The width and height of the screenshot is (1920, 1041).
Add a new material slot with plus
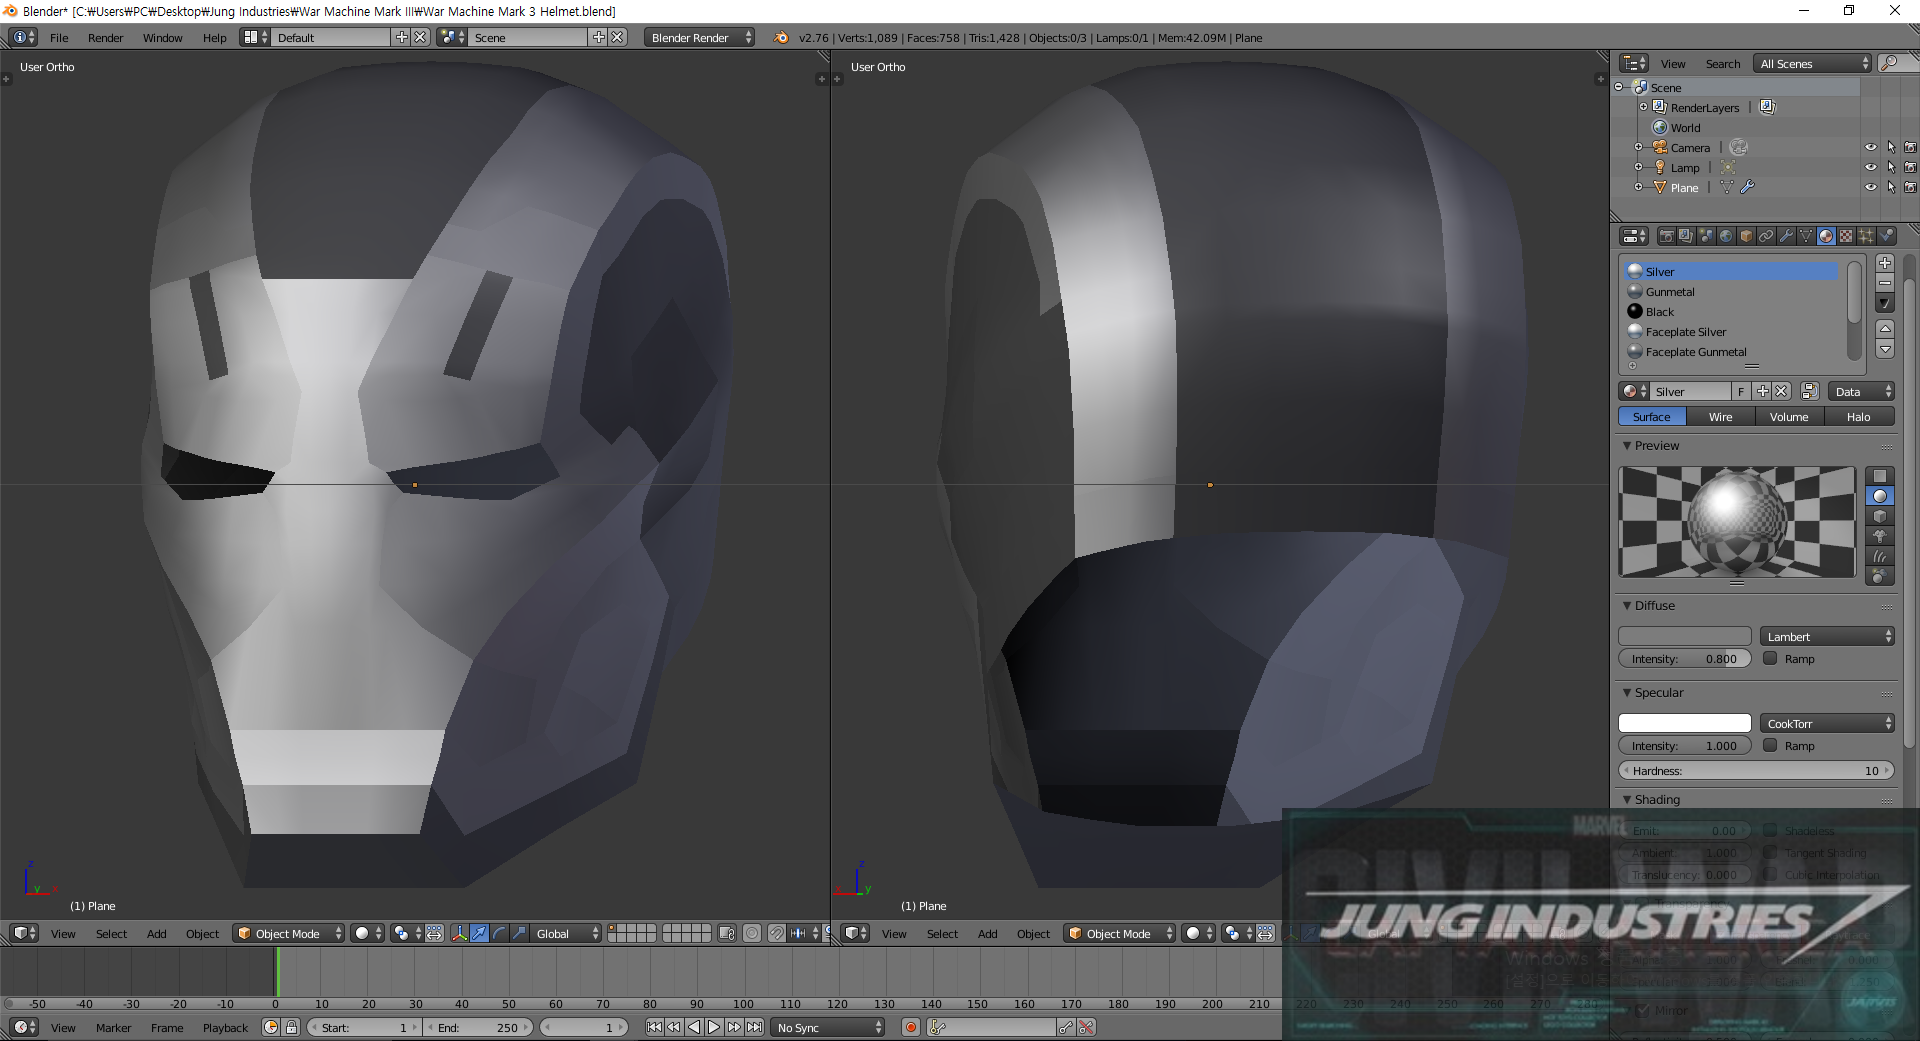coord(1885,263)
